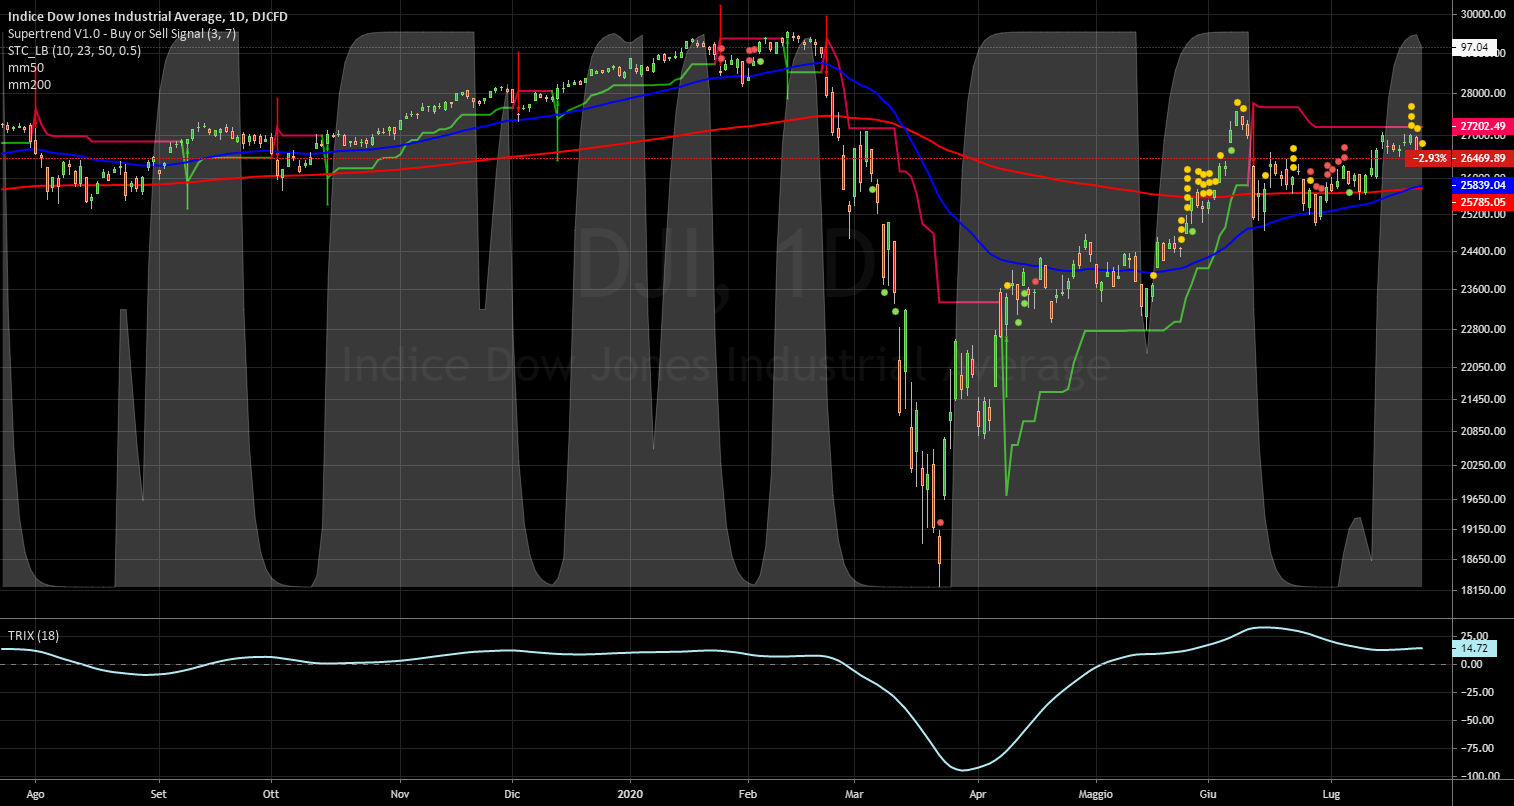Viewport: 1514px width, 806px height.
Task: Select the TRIX (18) pane label
Action: click(33, 635)
